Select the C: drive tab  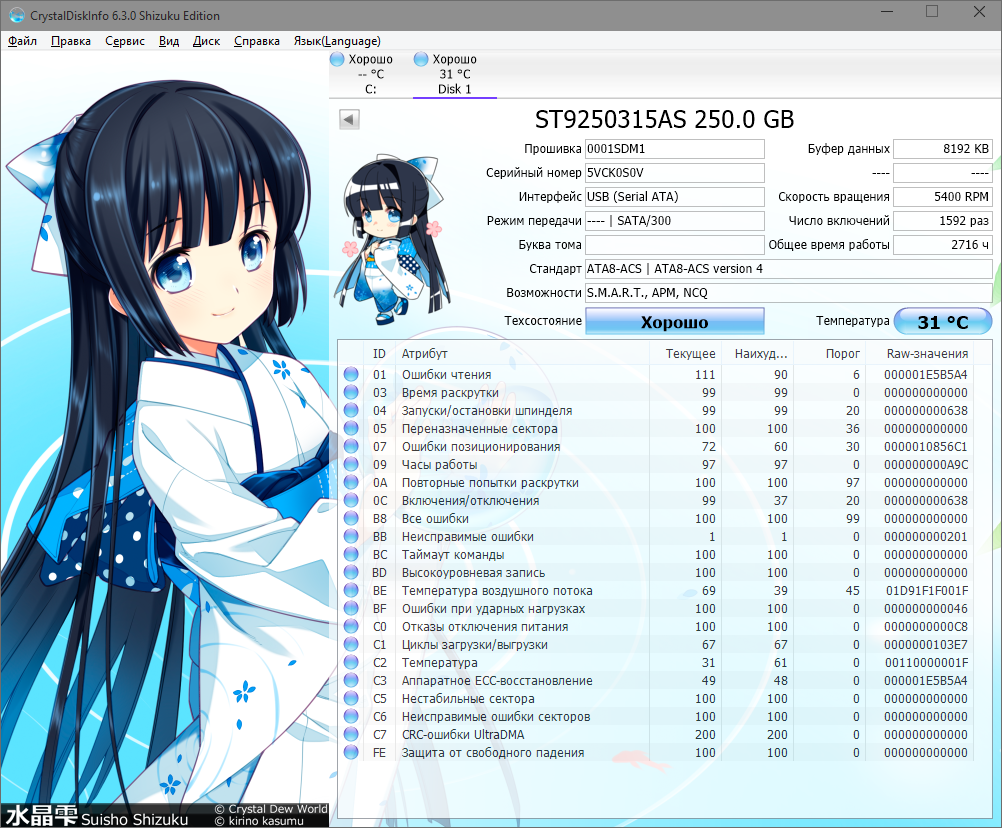point(370,75)
